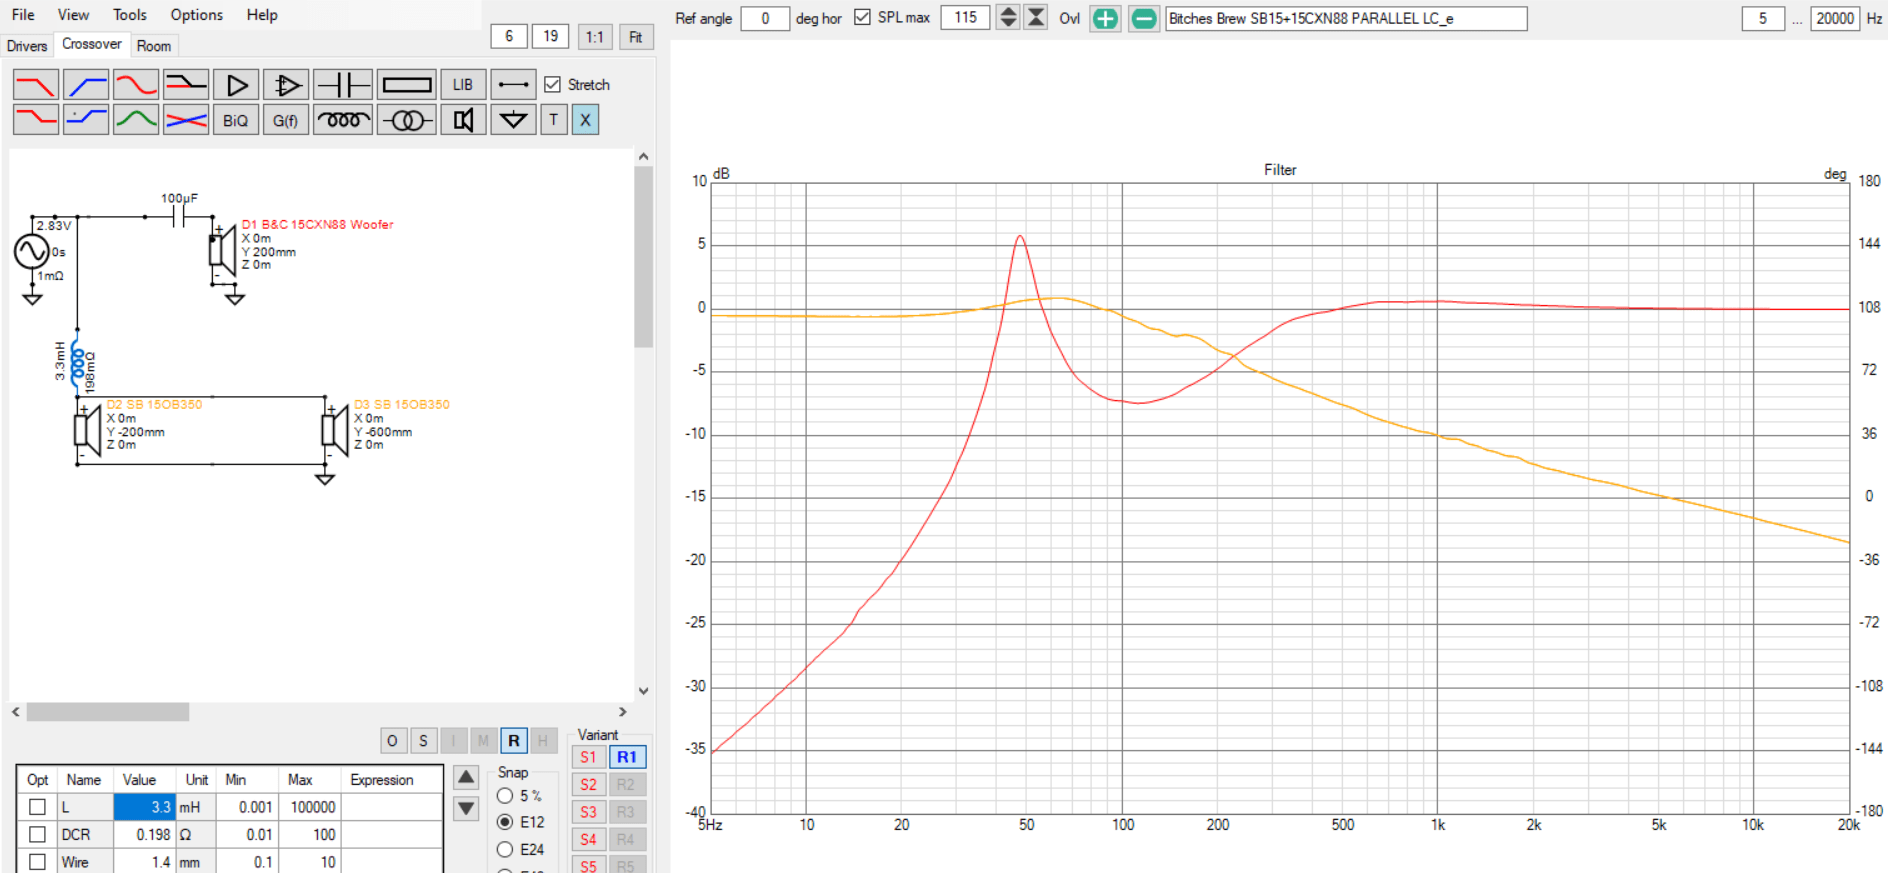Open the LIB component library
Image resolution: width=1888 pixels, height=873 pixels.
(x=463, y=85)
